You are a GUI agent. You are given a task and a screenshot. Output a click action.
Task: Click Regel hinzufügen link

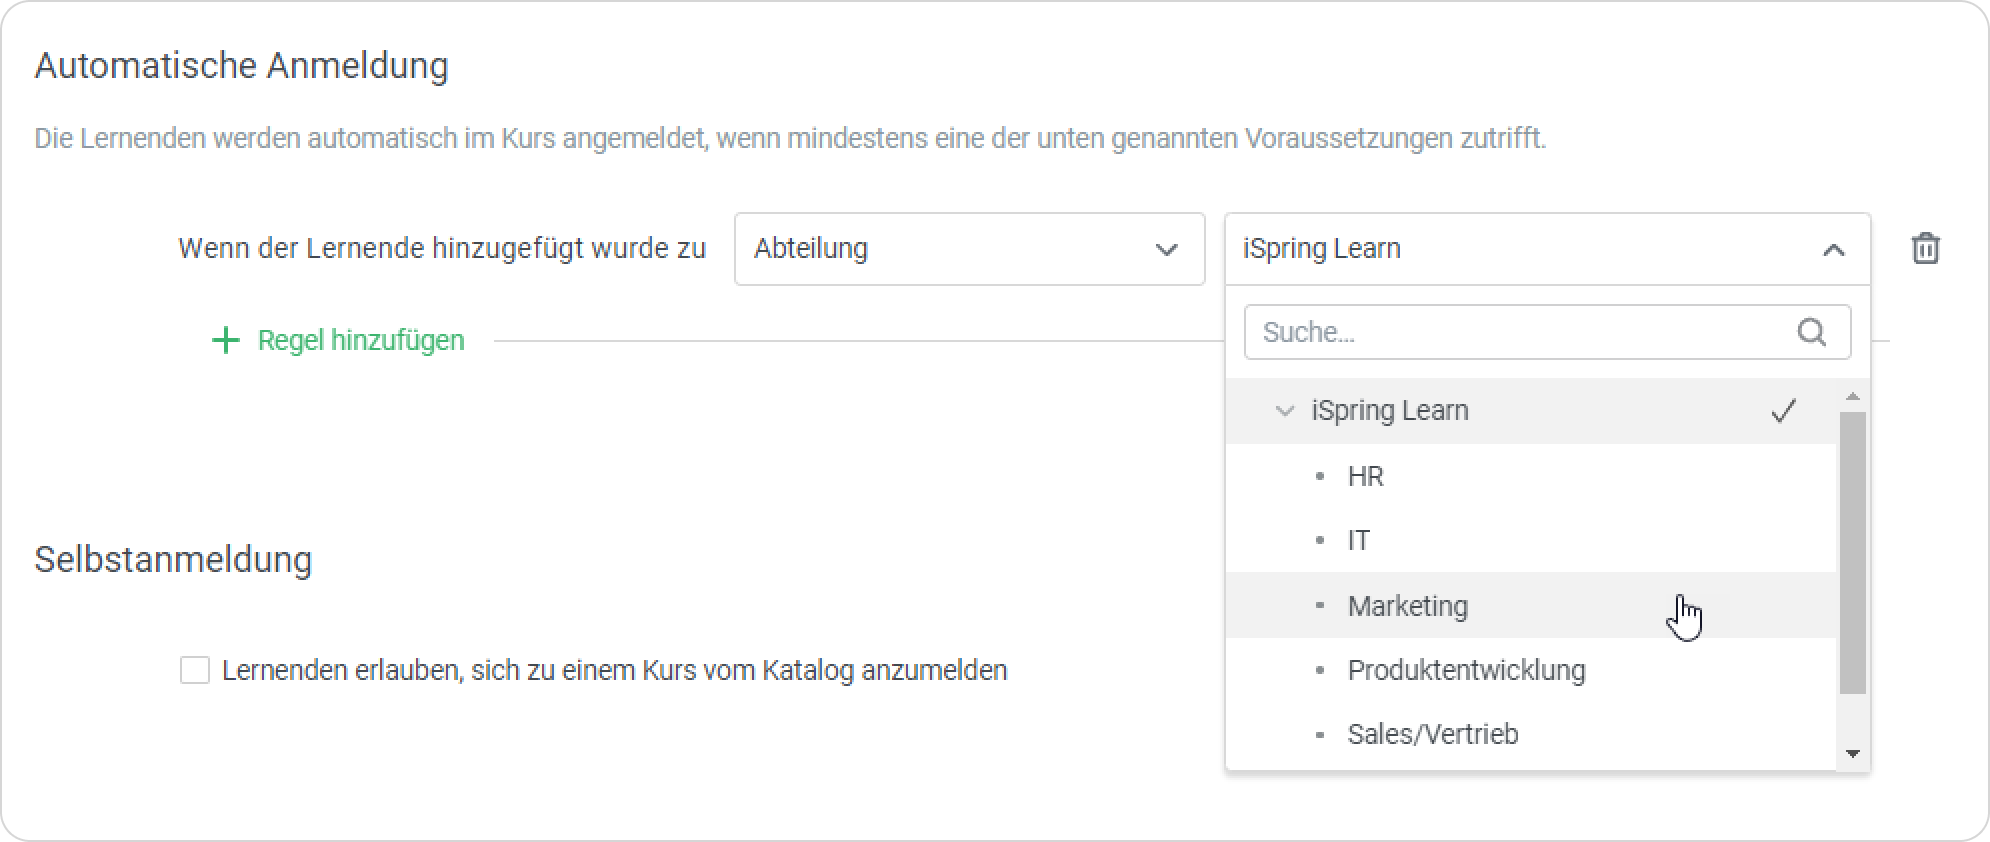[361, 341]
